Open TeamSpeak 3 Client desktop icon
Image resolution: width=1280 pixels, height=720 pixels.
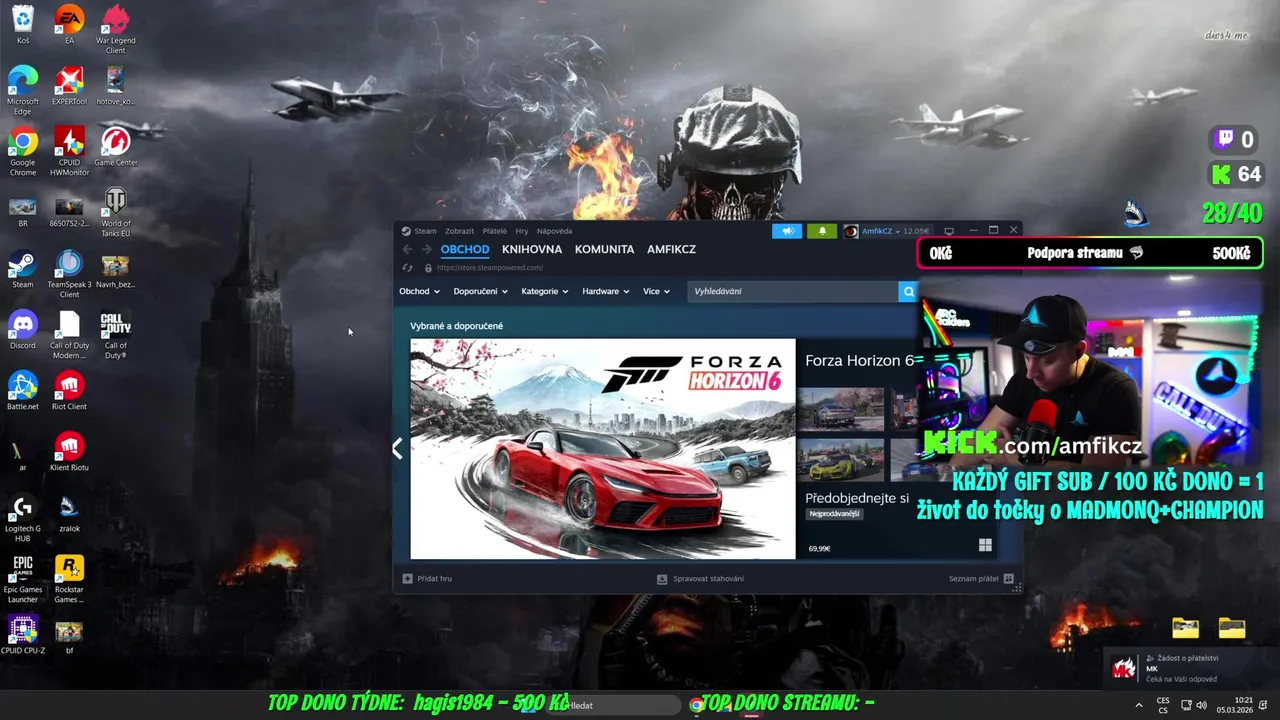coord(69,274)
